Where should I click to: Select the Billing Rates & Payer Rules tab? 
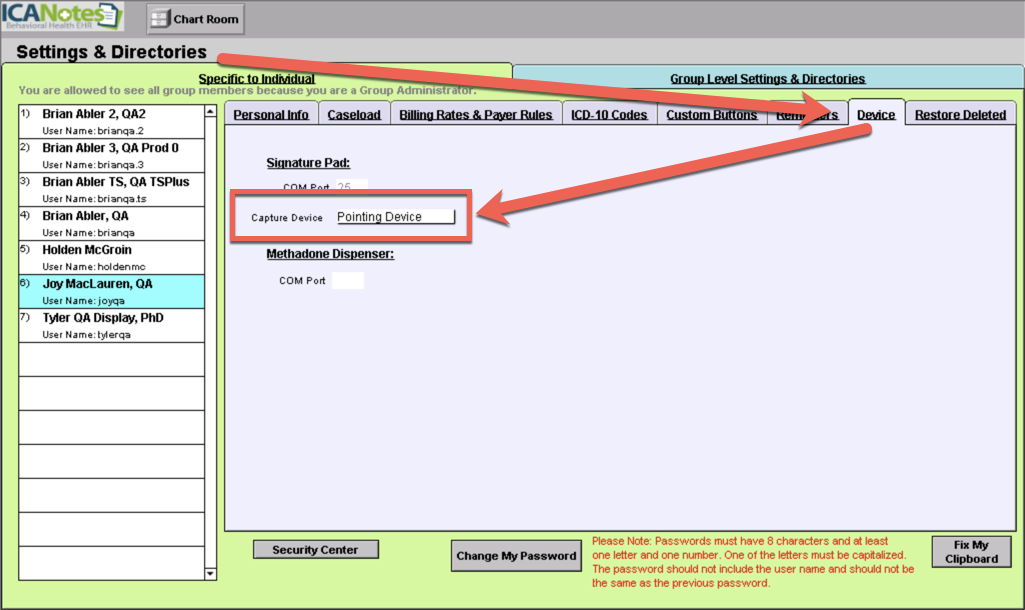tap(476, 115)
